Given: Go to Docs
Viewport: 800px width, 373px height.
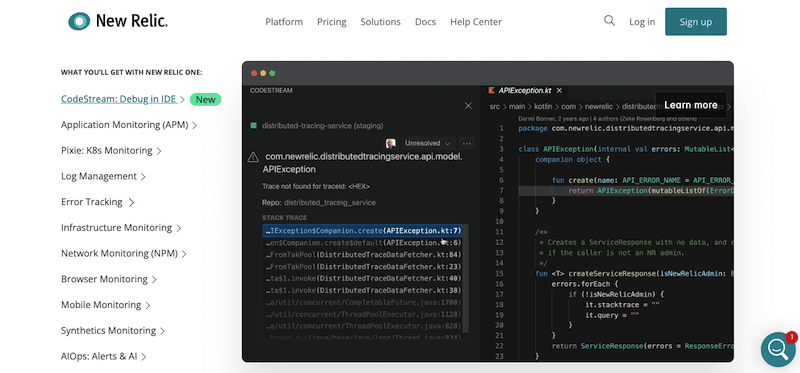Looking at the screenshot, I should click(426, 22).
